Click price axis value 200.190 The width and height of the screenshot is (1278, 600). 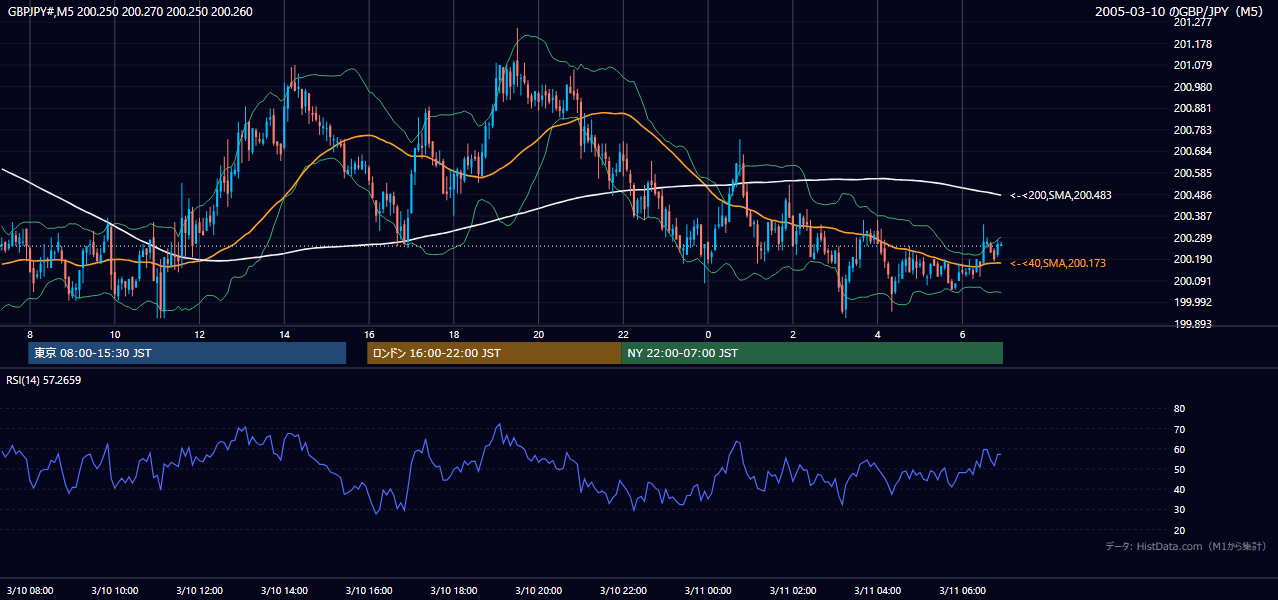tap(1193, 259)
